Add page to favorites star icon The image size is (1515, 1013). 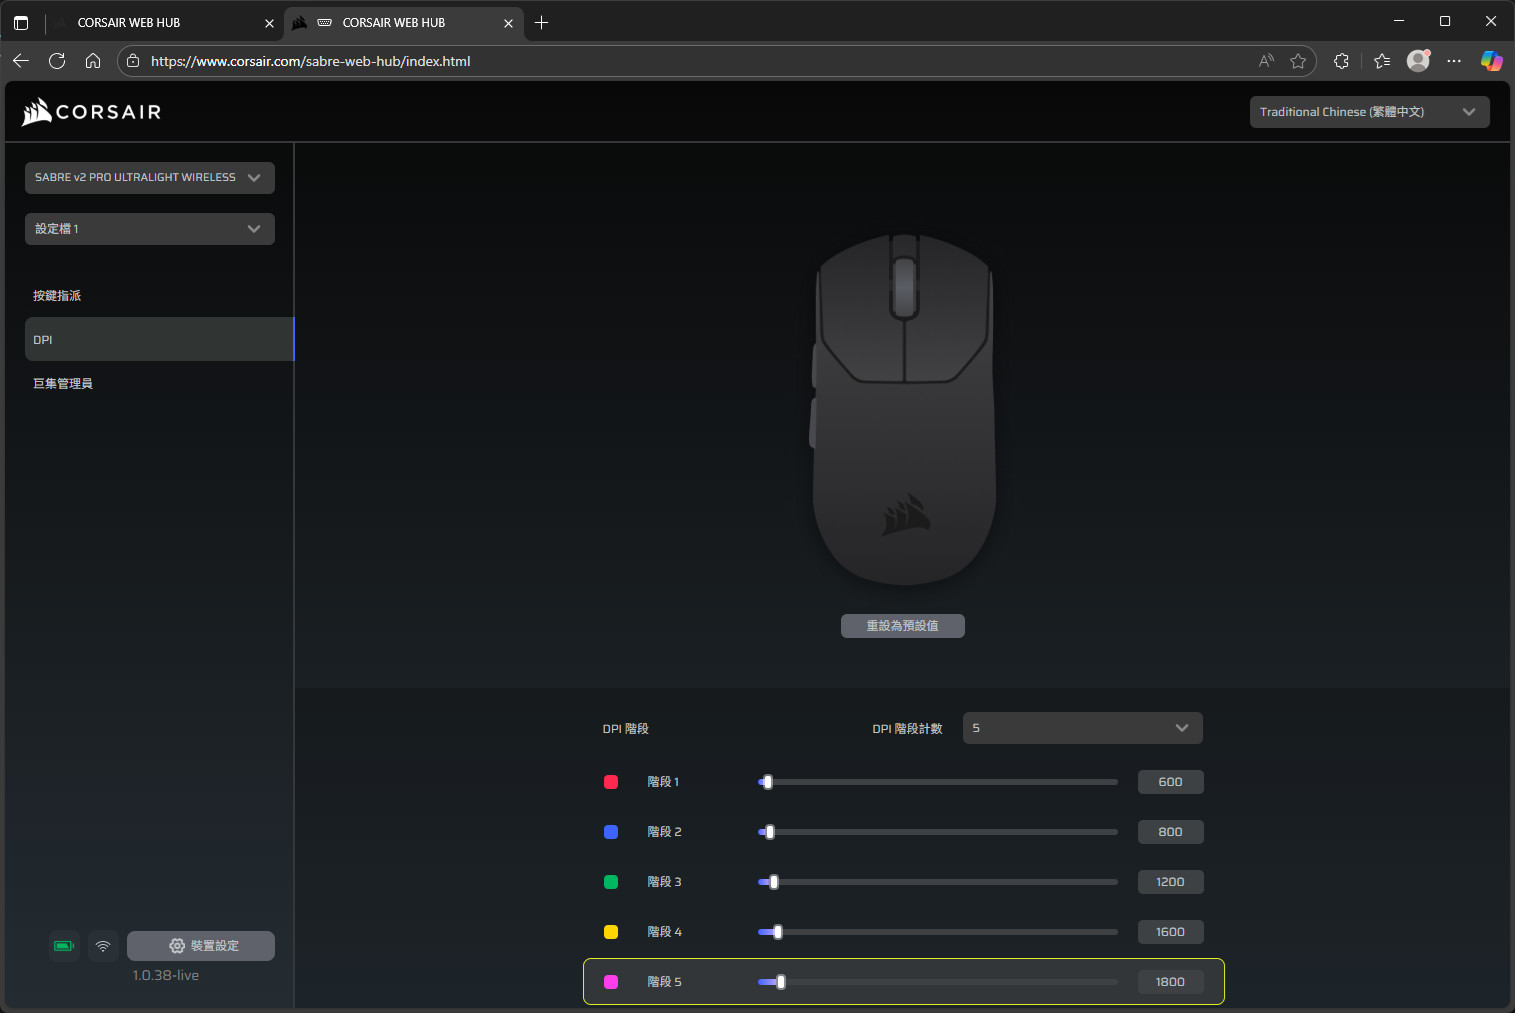point(1298,61)
